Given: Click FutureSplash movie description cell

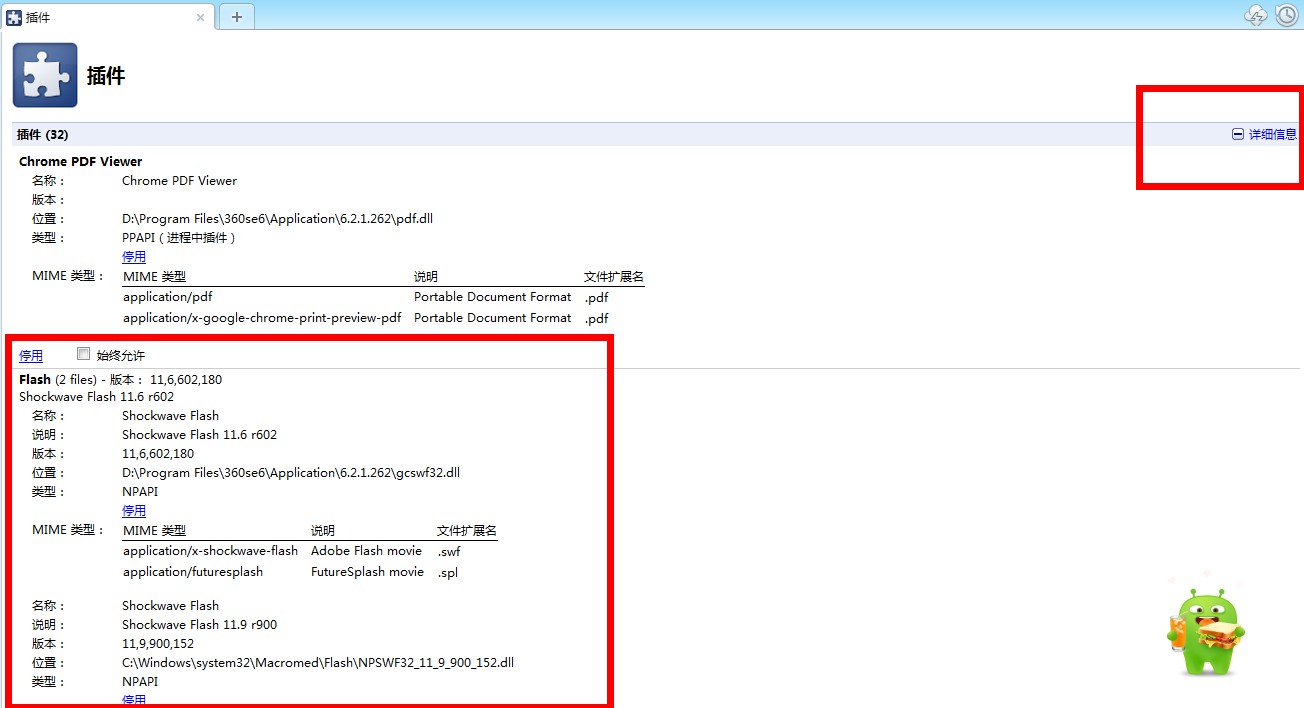Looking at the screenshot, I should pos(367,572).
